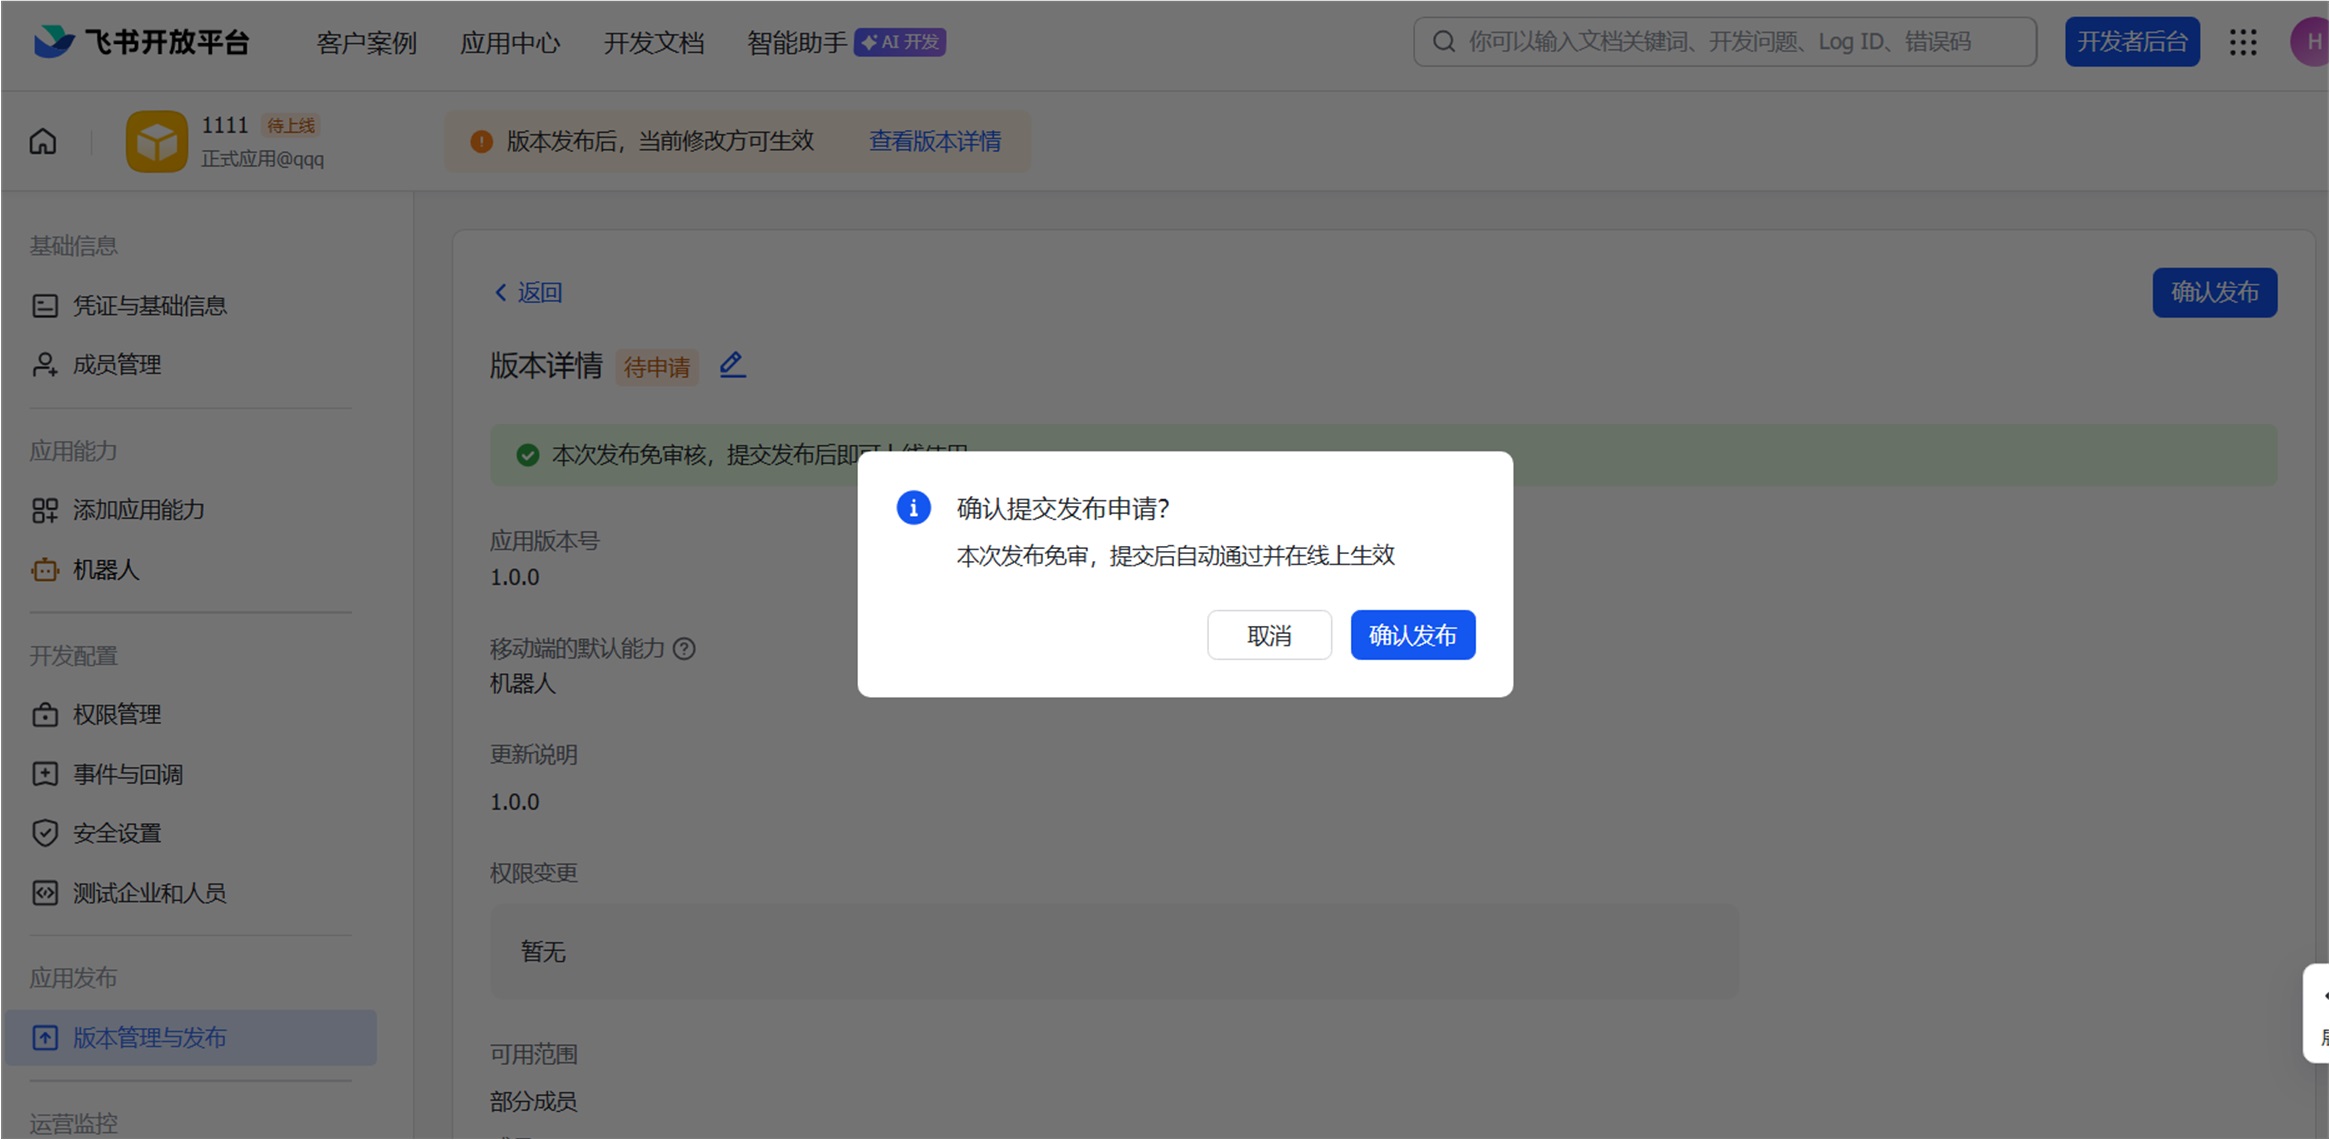Confirm publish in the dialog
Viewport: 2330px width, 1140px height.
coord(1412,635)
